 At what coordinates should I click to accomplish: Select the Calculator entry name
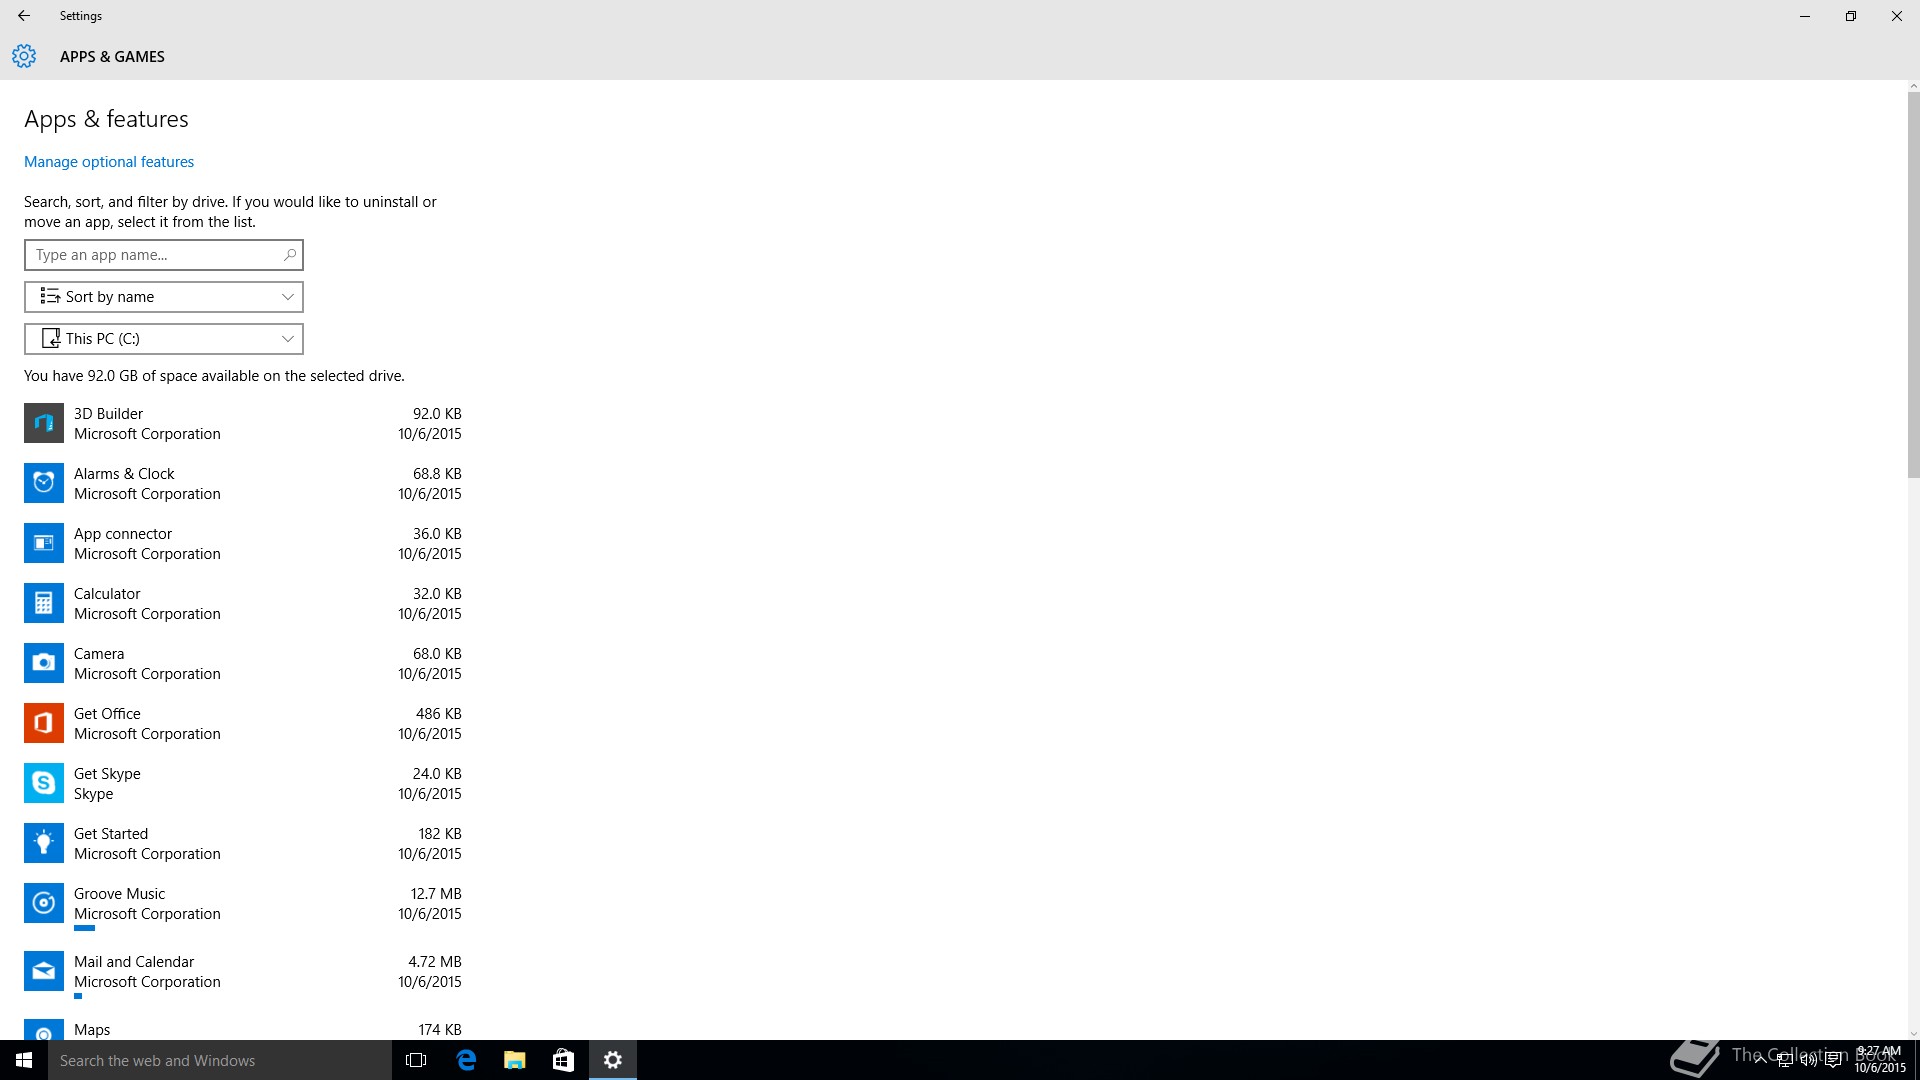[107, 594]
